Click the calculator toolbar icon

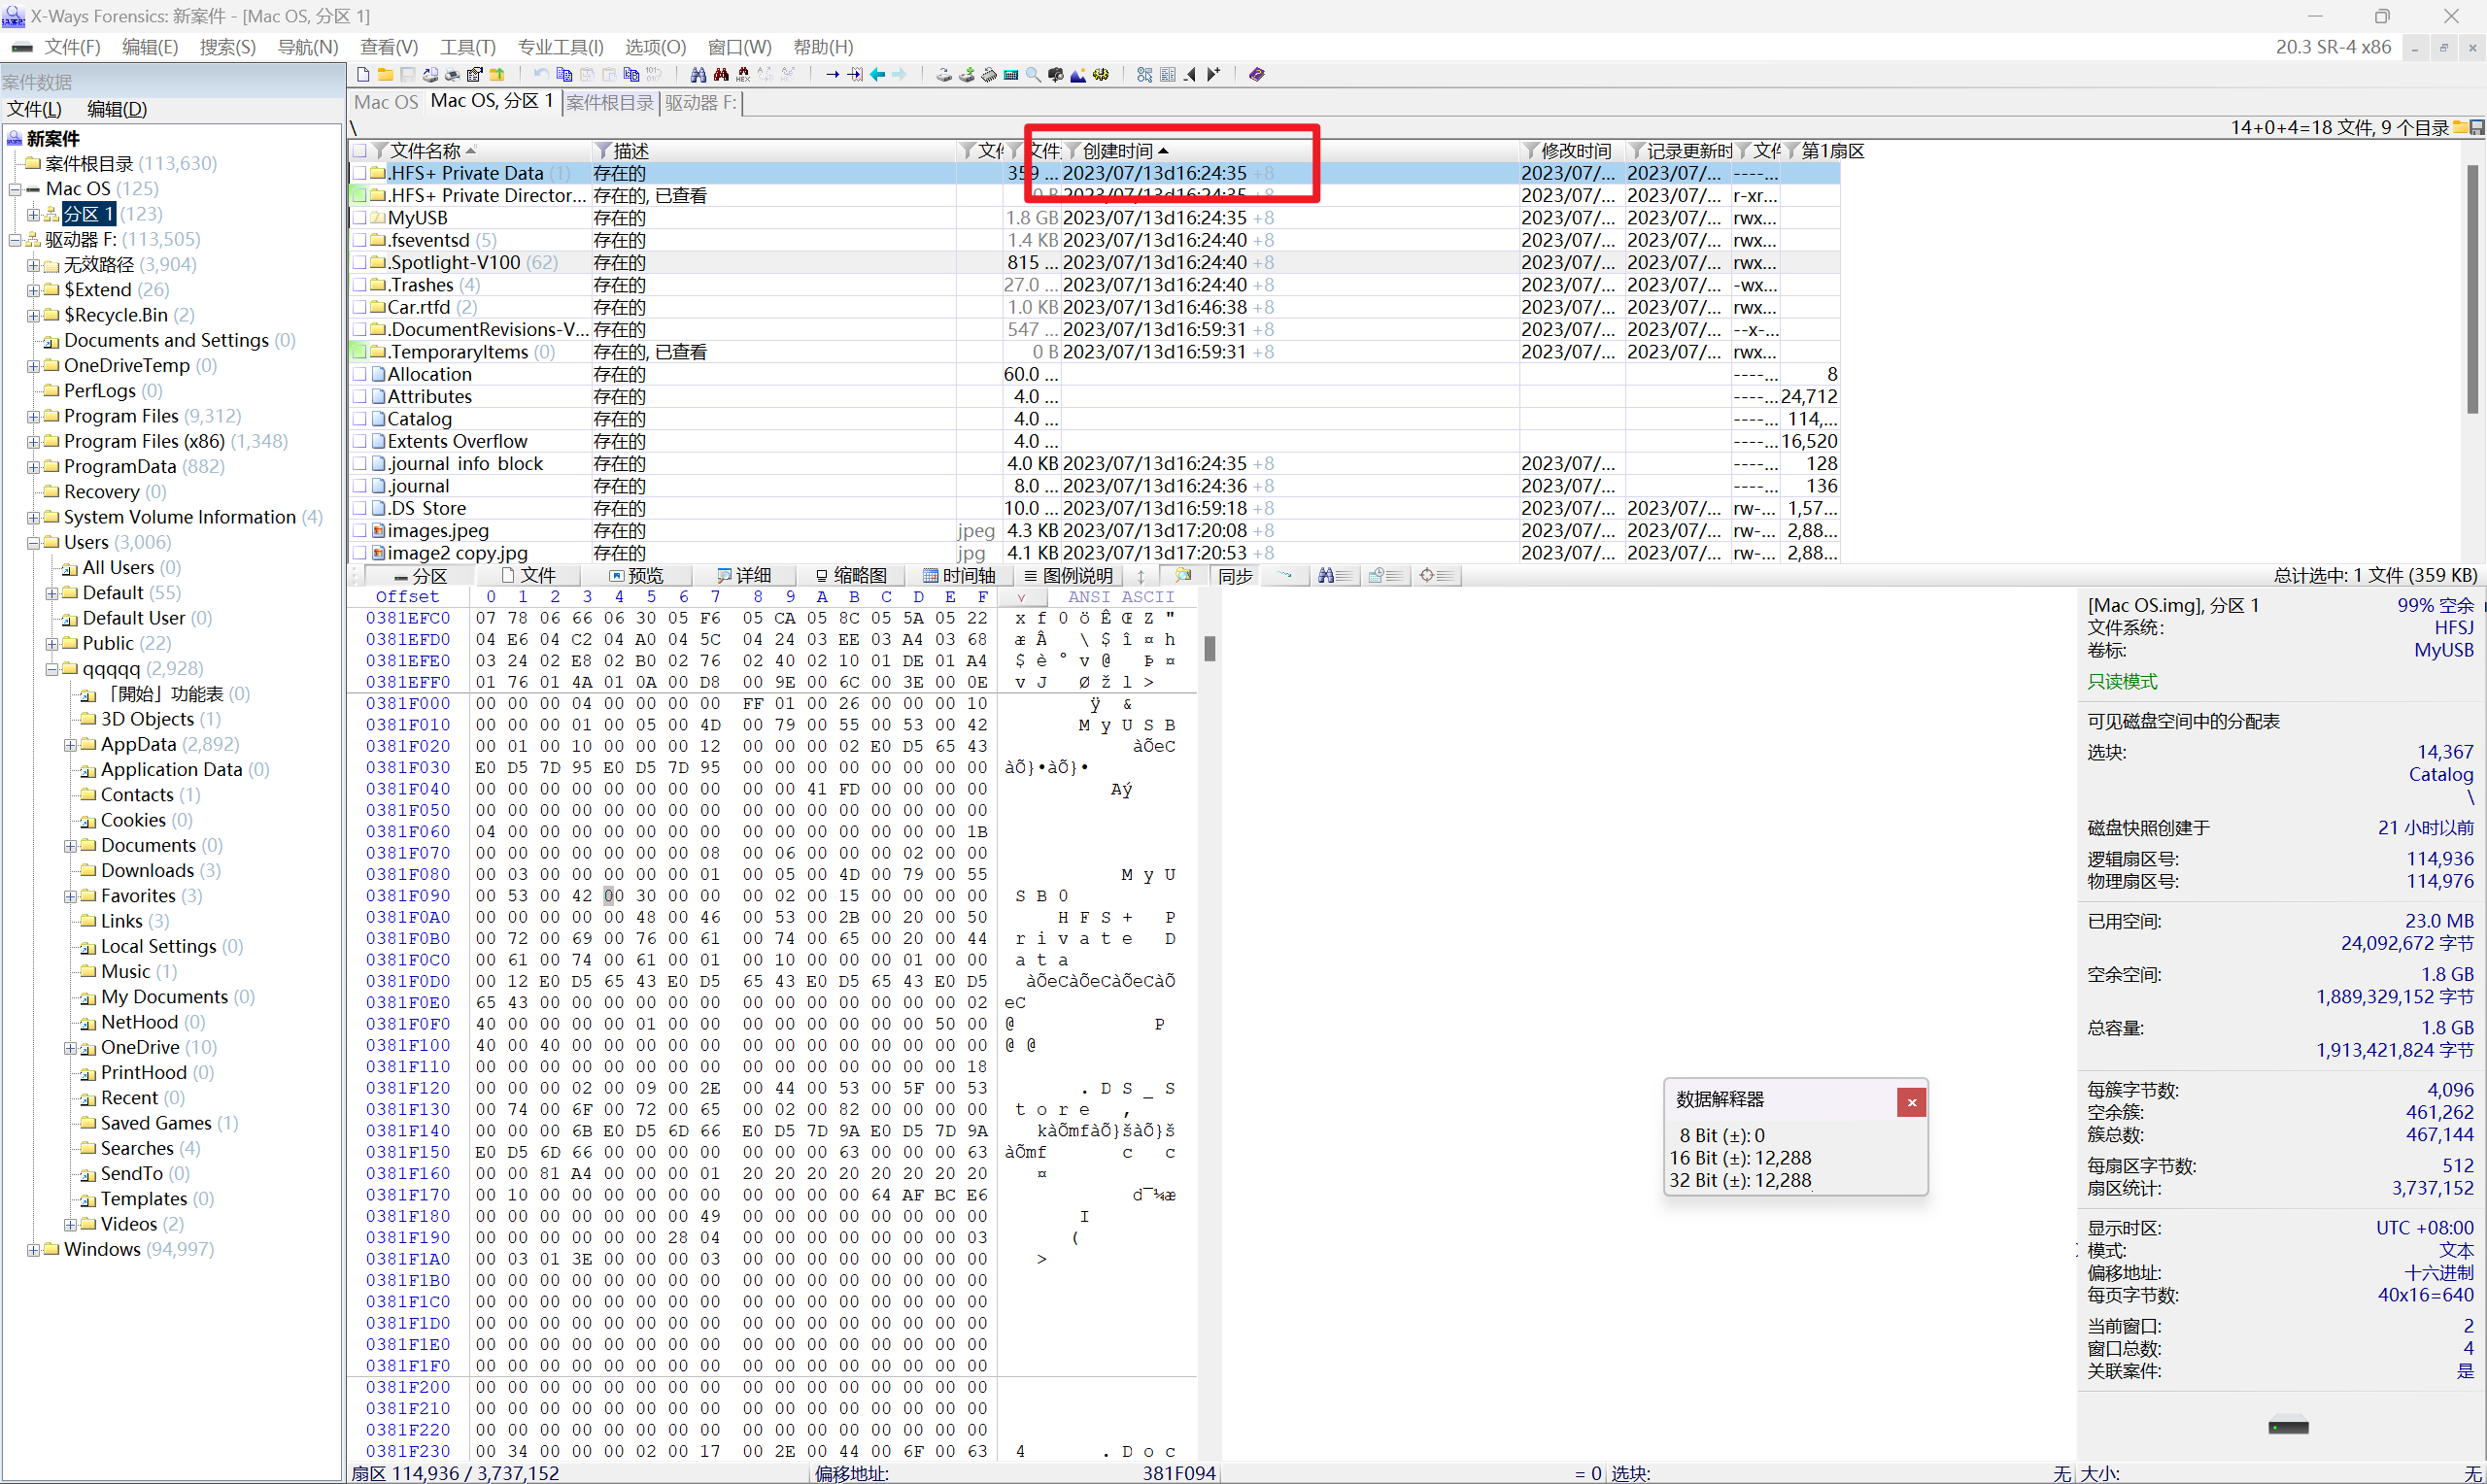(1011, 75)
